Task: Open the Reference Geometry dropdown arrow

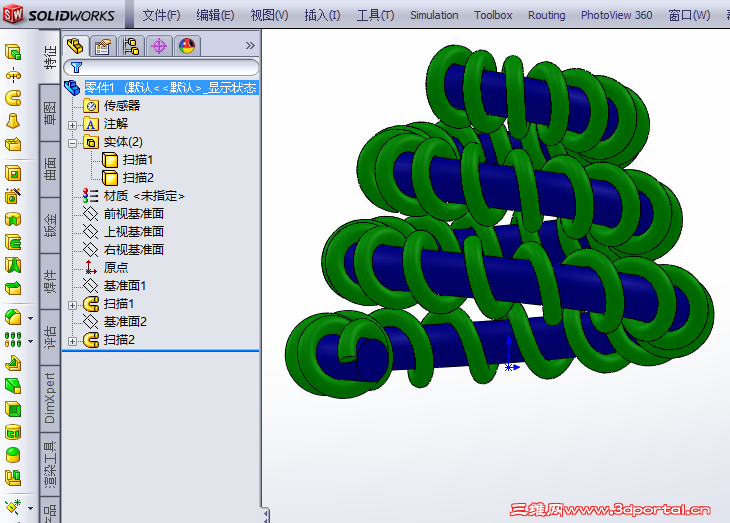Action: (30, 508)
